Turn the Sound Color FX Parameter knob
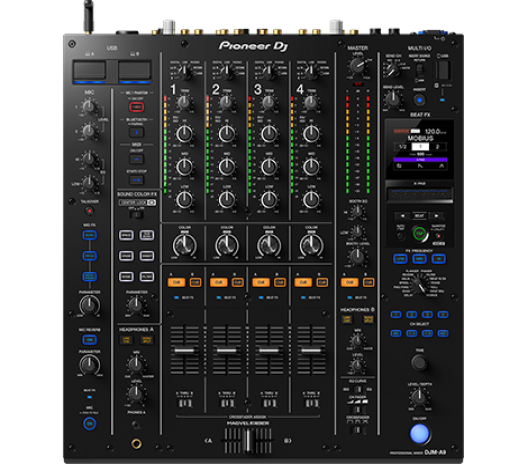Screen dimensions: 528x464 [x=136, y=304]
